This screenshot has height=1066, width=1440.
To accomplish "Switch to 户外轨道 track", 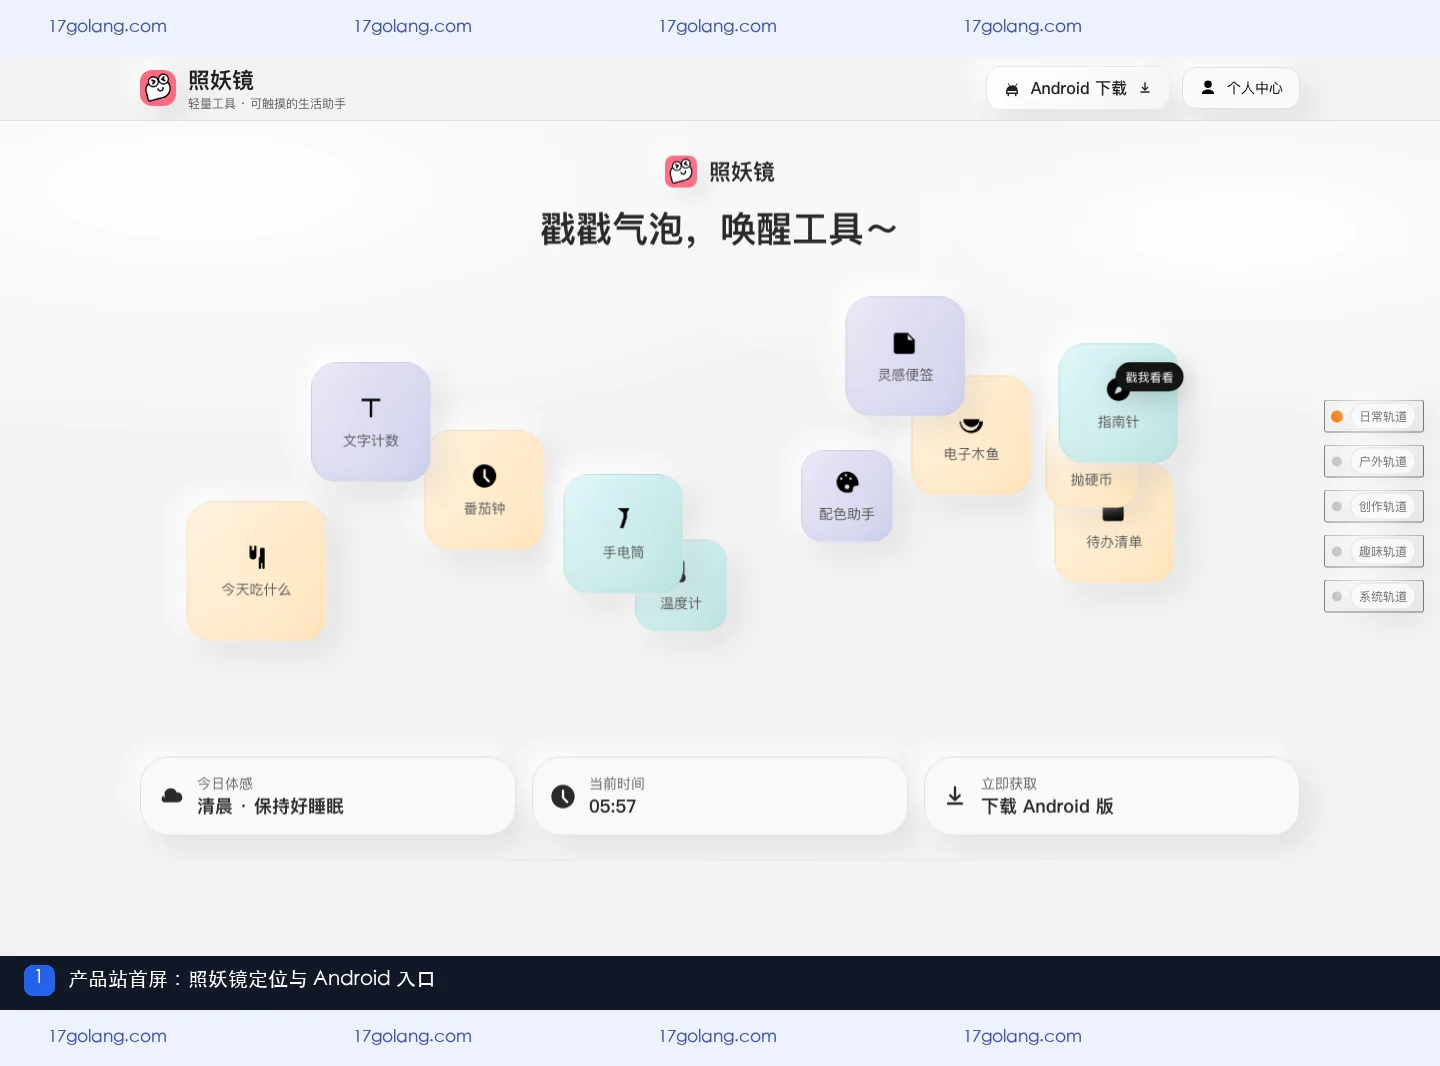I will pyautogui.click(x=1374, y=461).
